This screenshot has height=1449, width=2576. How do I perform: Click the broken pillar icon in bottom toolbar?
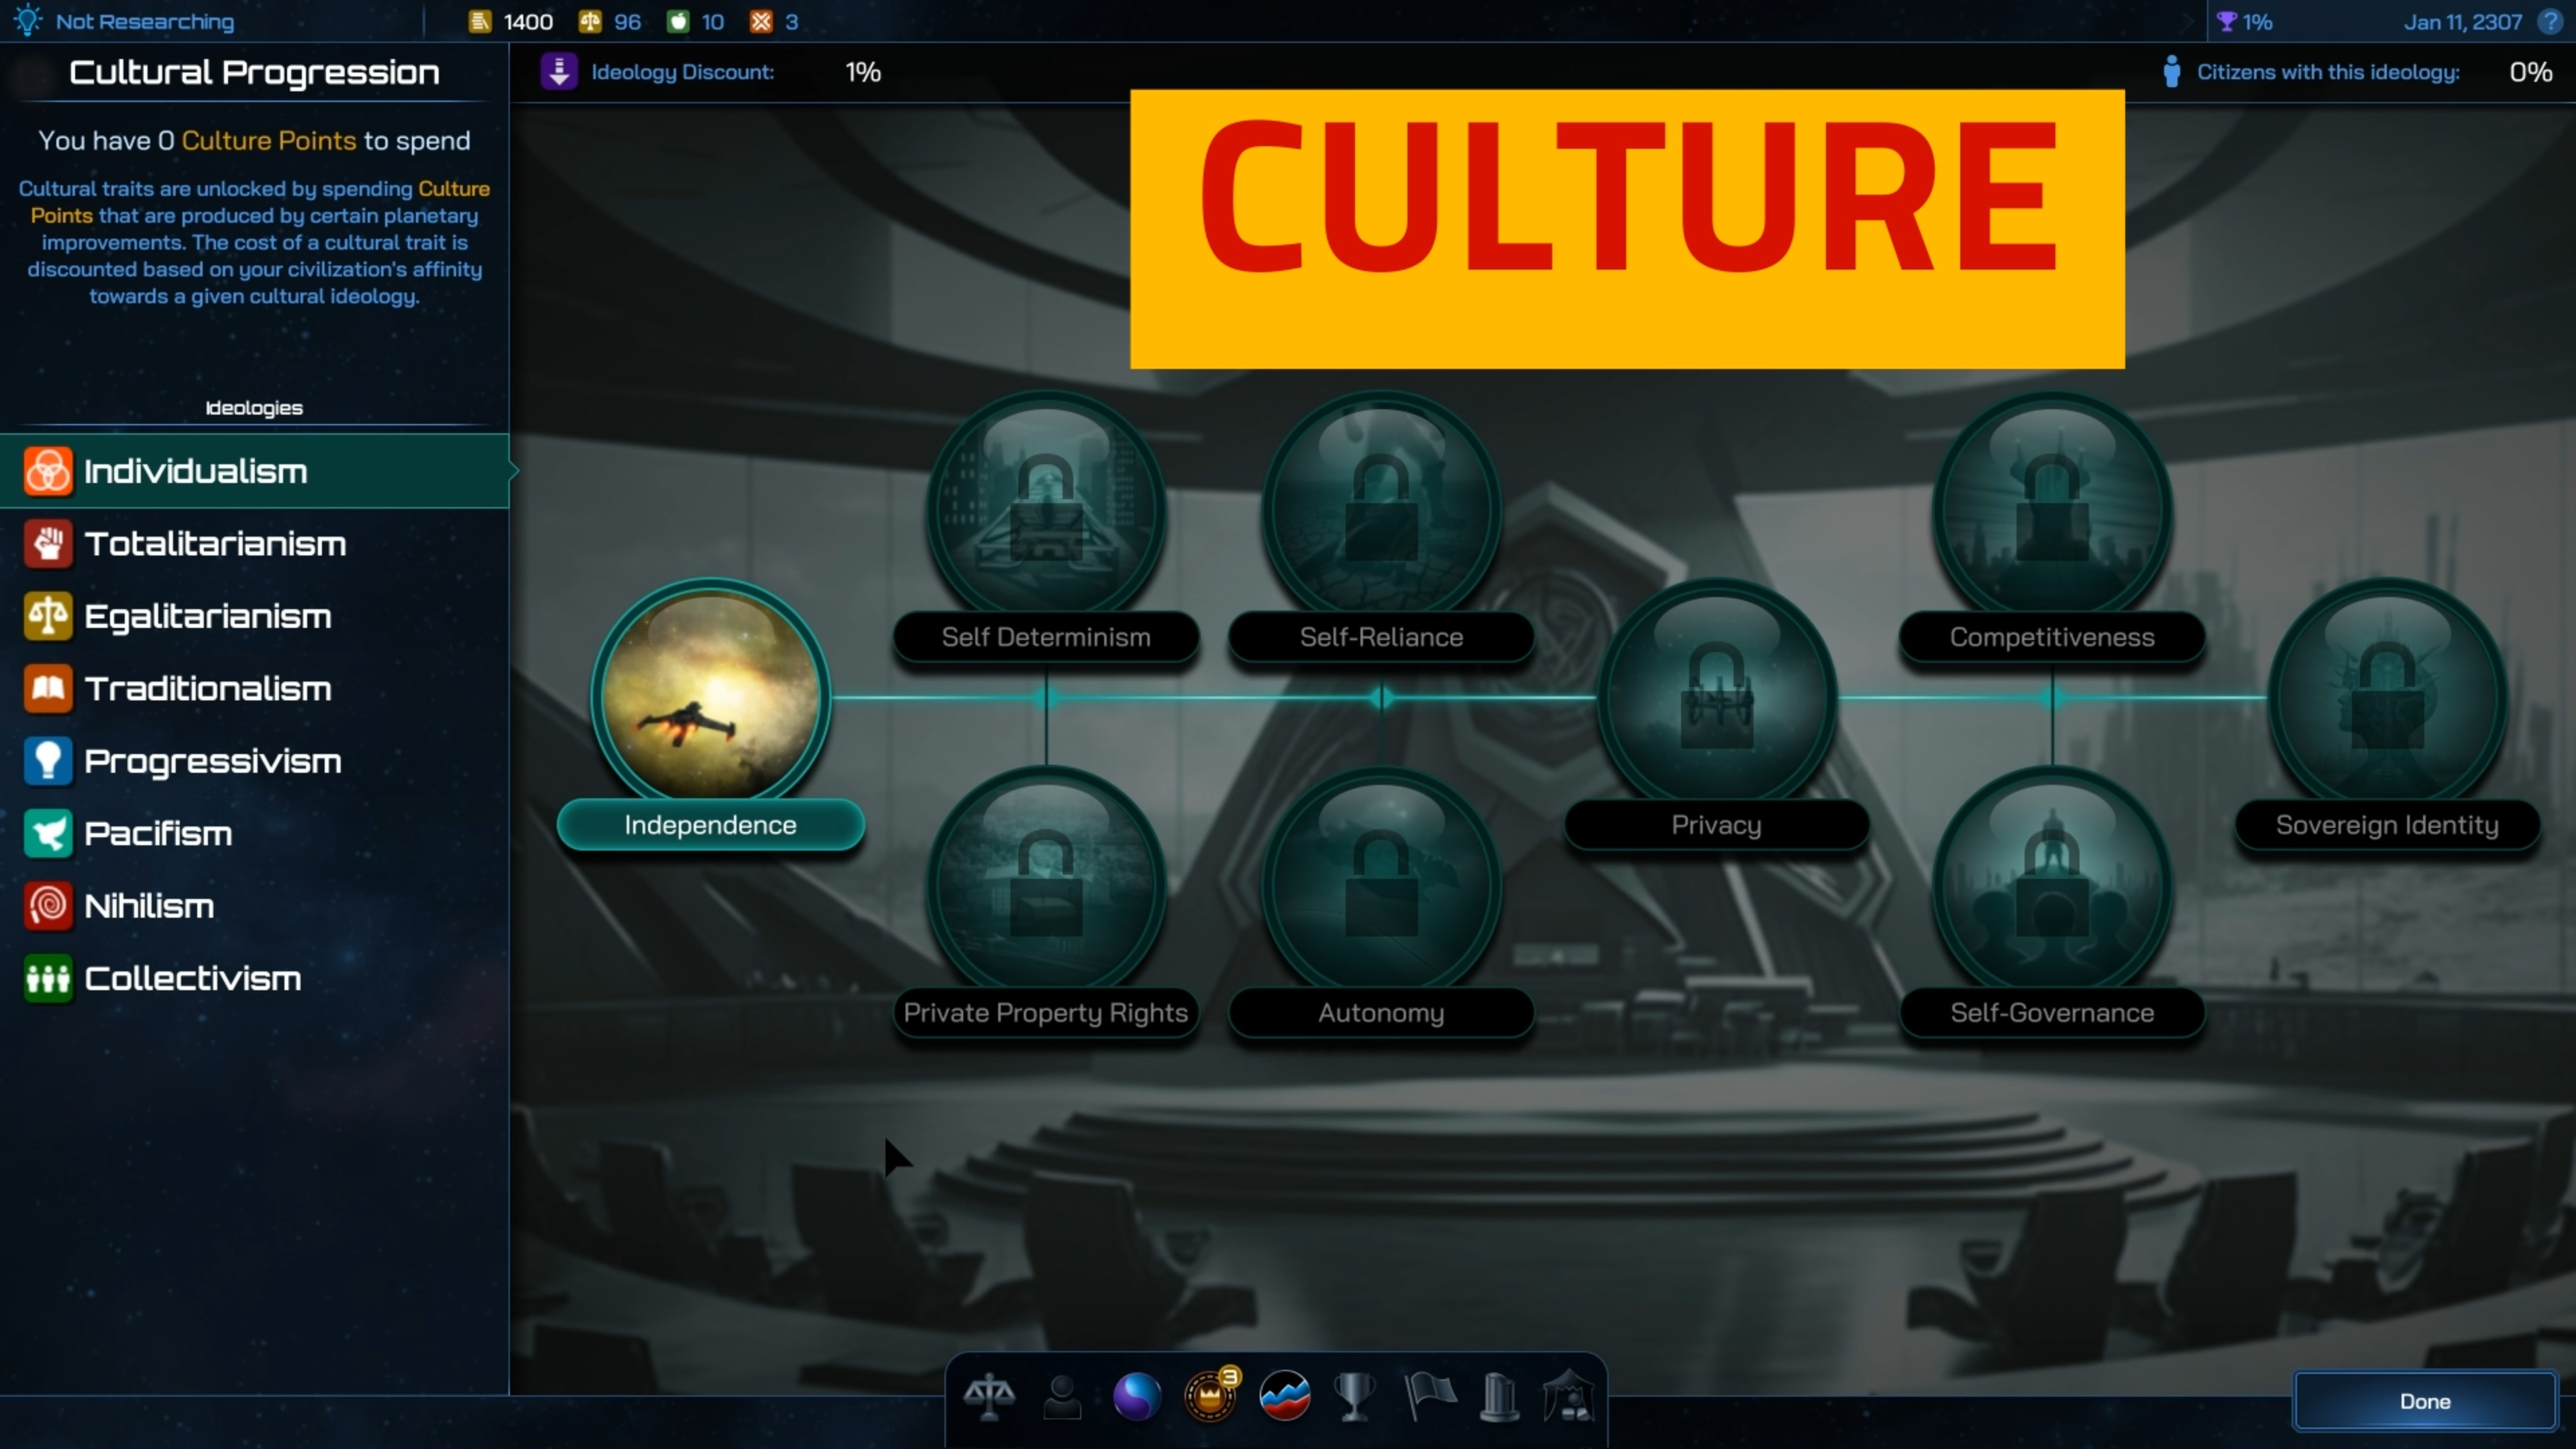click(x=1499, y=1396)
